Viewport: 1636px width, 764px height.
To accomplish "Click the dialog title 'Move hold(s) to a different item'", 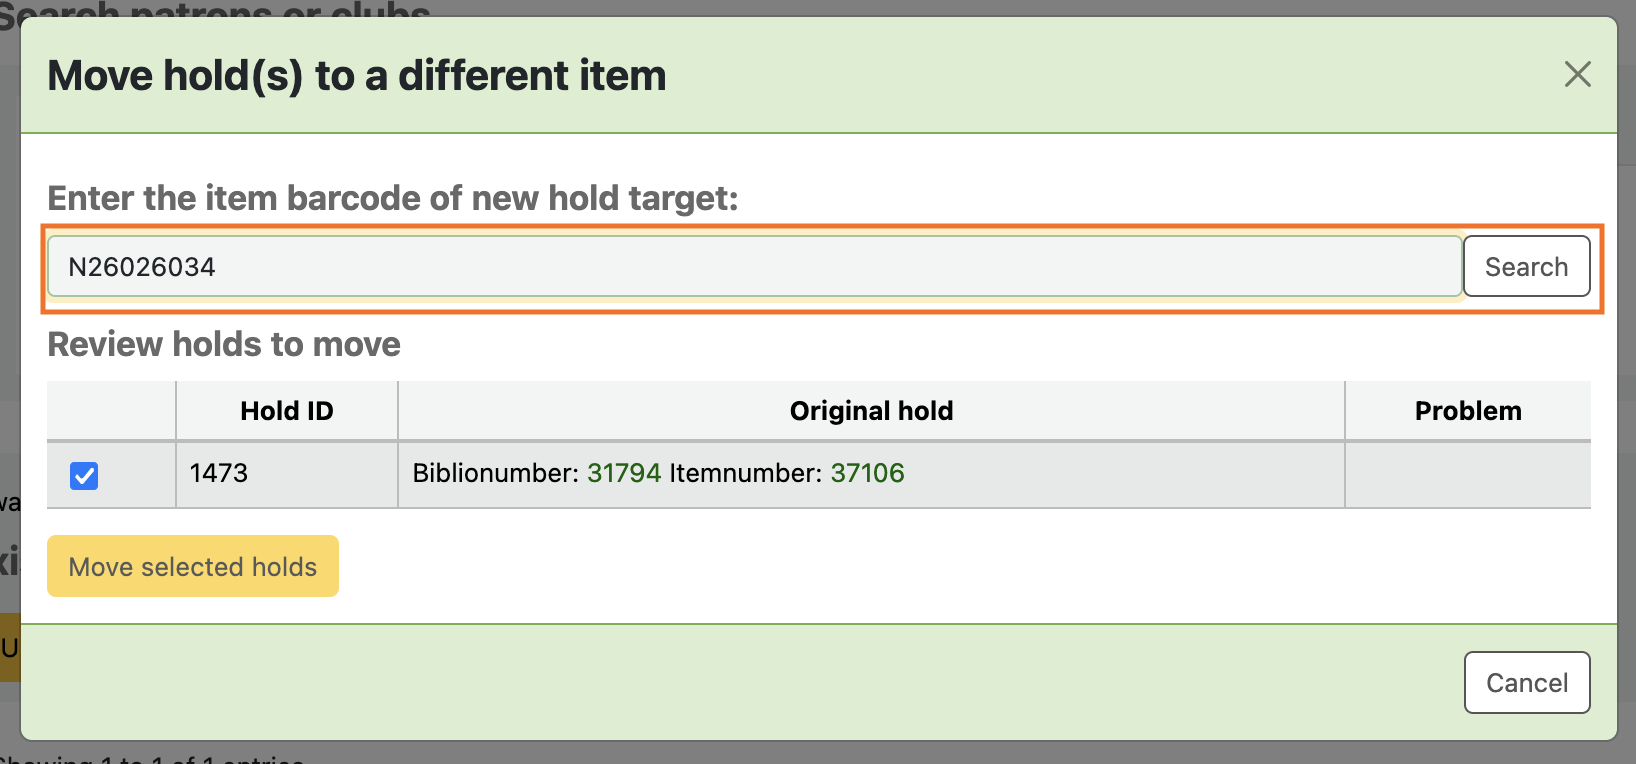I will 357,76.
